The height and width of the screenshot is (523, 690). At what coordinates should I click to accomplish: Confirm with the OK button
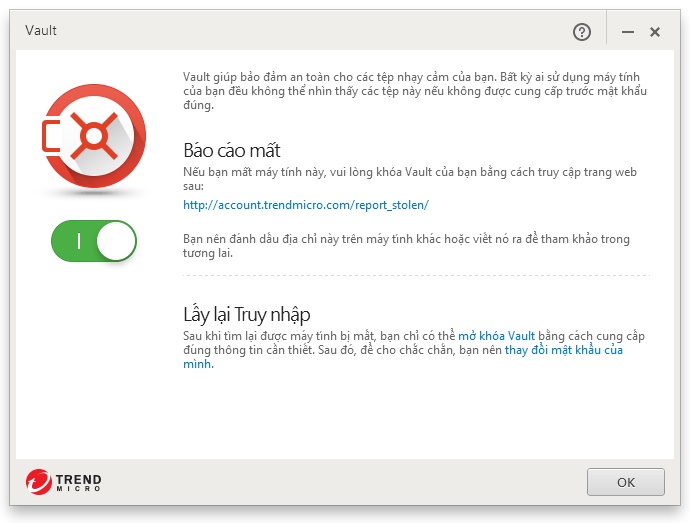pyautogui.click(x=626, y=482)
